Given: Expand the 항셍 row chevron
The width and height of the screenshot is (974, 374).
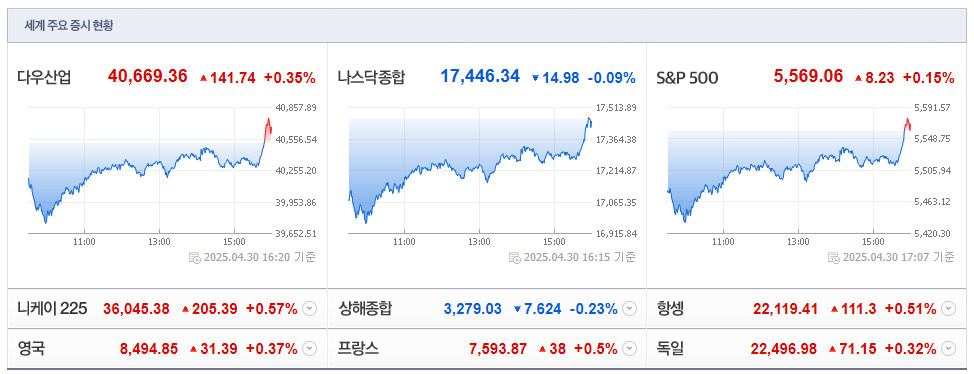Looking at the screenshot, I should tap(948, 309).
